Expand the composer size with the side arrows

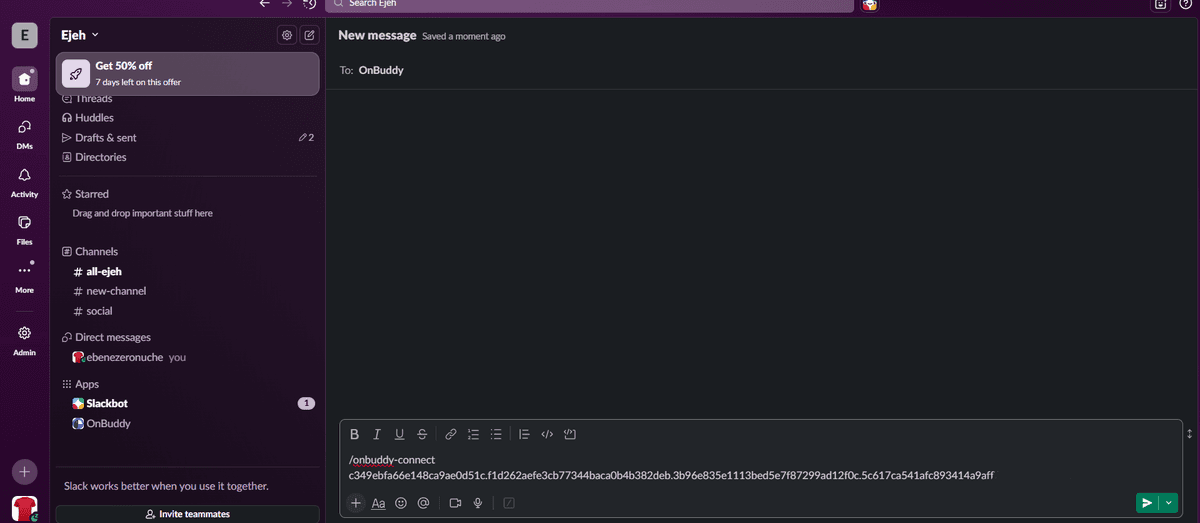[x=1189, y=434]
